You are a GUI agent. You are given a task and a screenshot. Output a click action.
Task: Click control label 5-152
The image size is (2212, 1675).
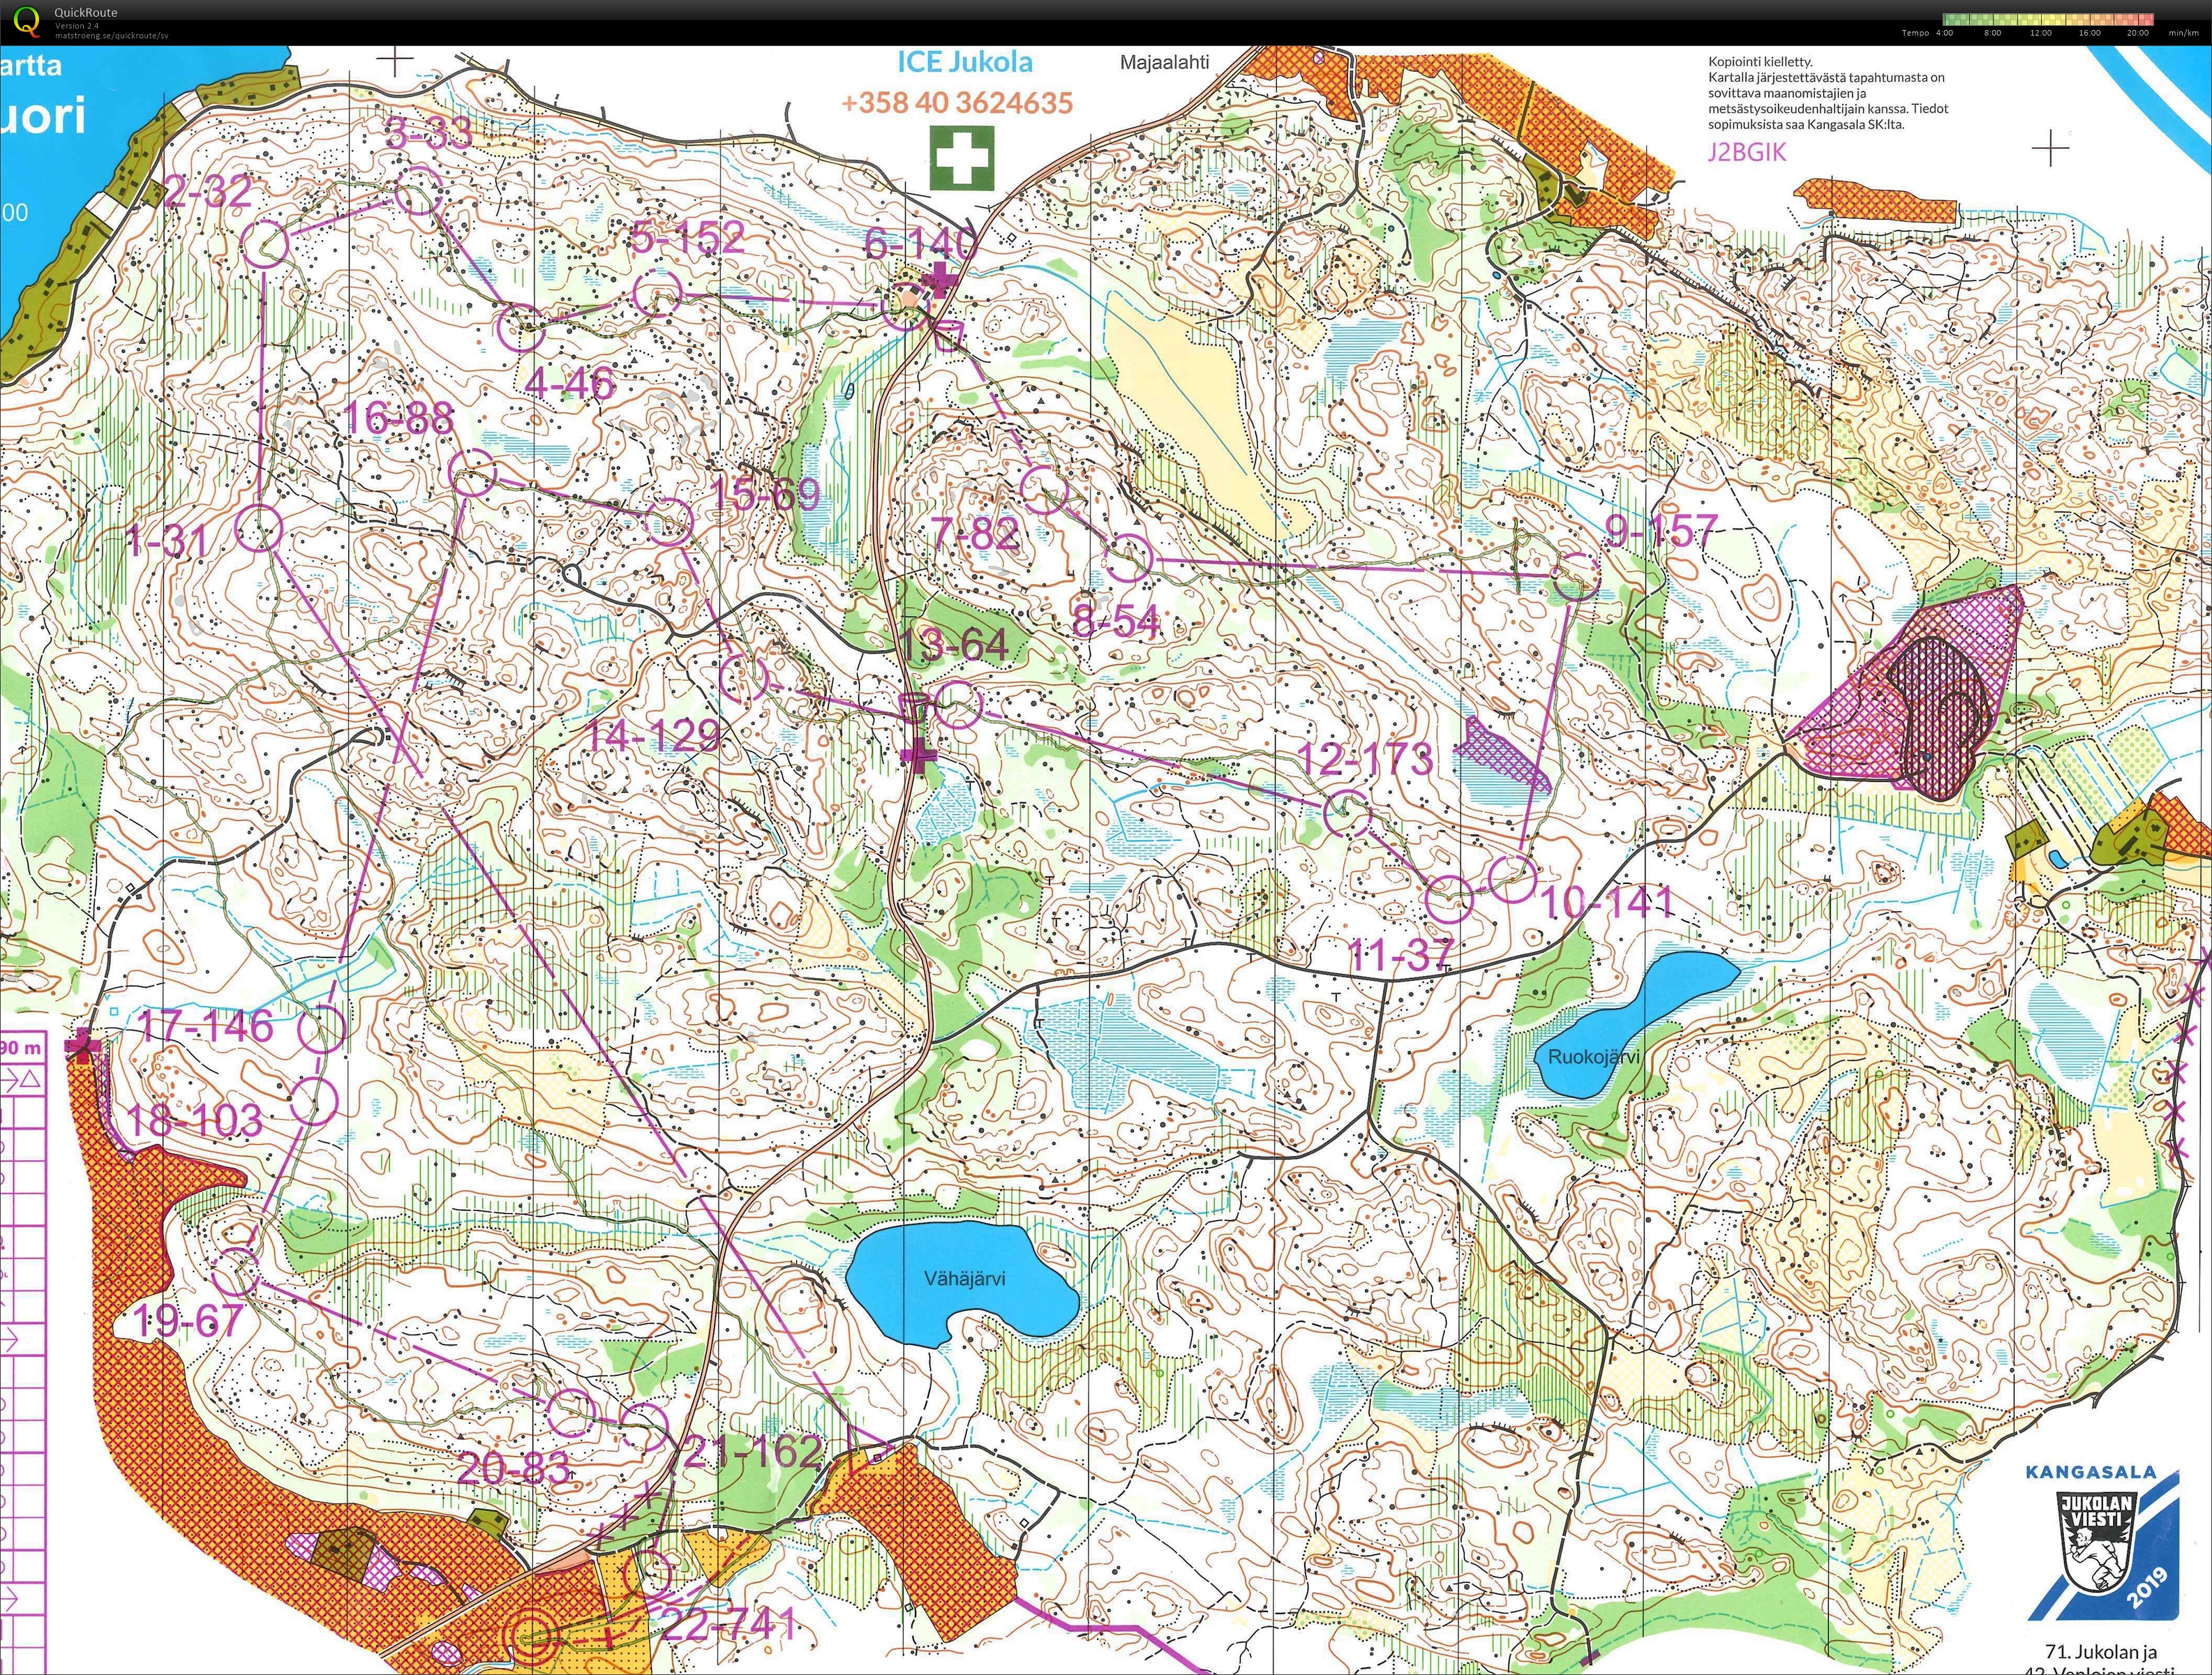[x=688, y=237]
